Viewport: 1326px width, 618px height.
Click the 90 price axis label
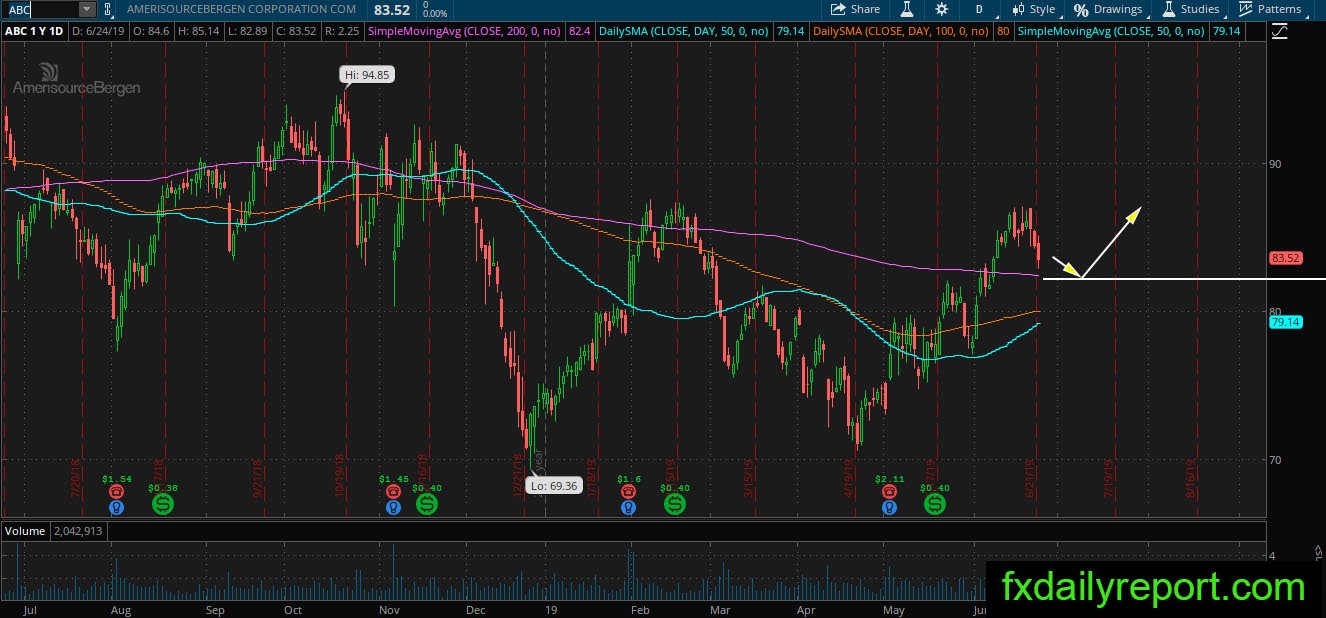pyautogui.click(x=1276, y=163)
